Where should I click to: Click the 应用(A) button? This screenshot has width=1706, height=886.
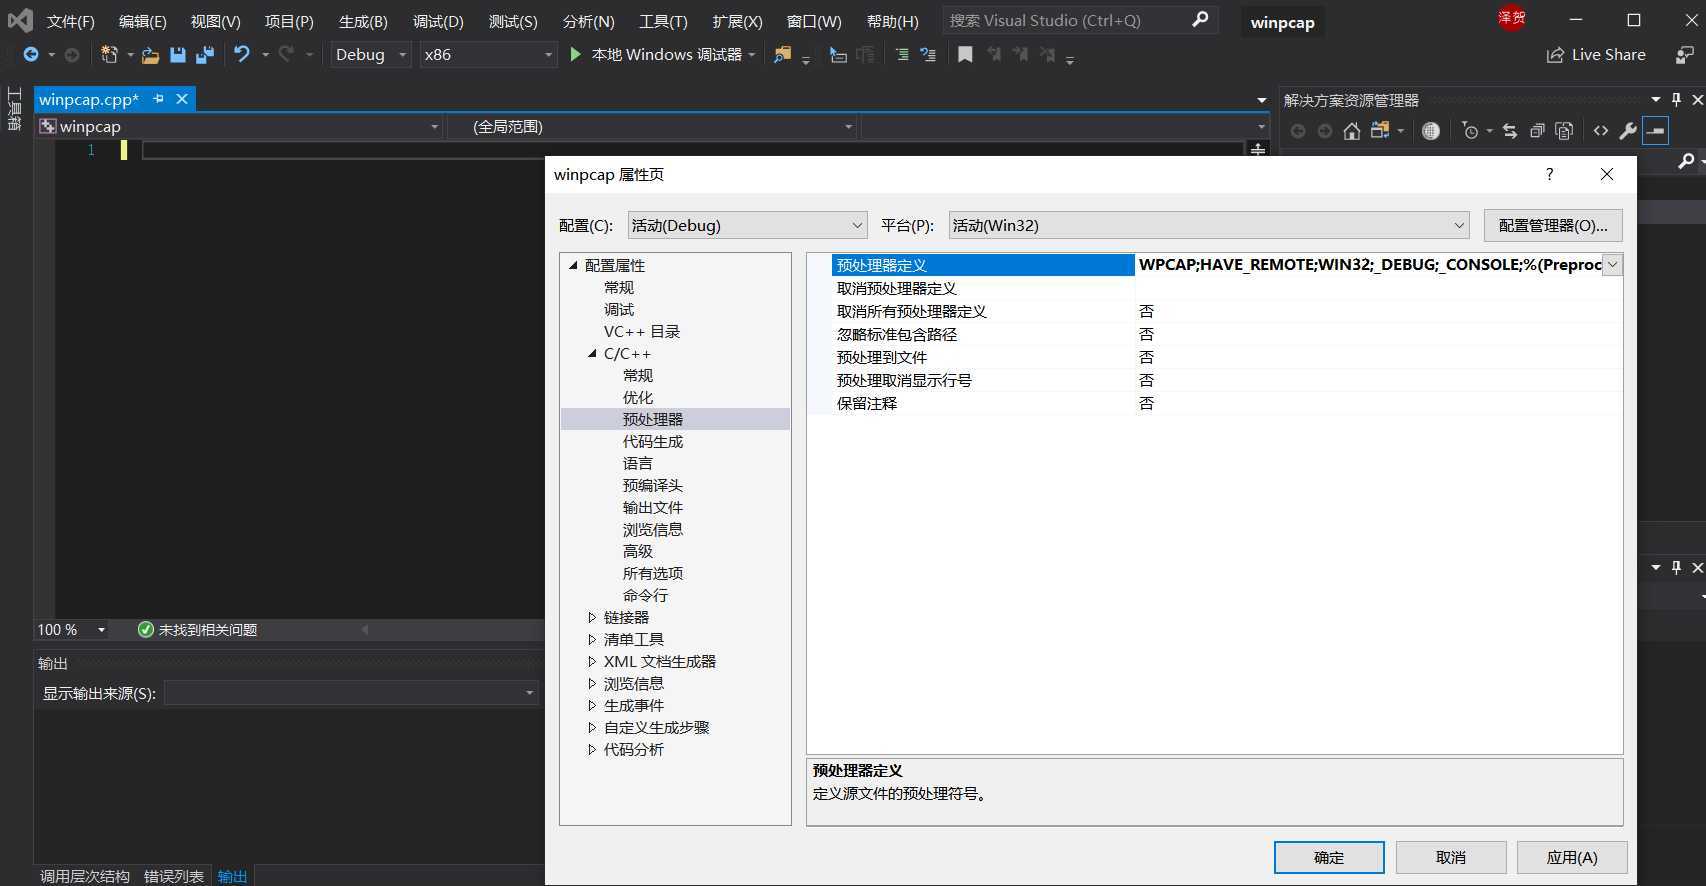click(1572, 857)
